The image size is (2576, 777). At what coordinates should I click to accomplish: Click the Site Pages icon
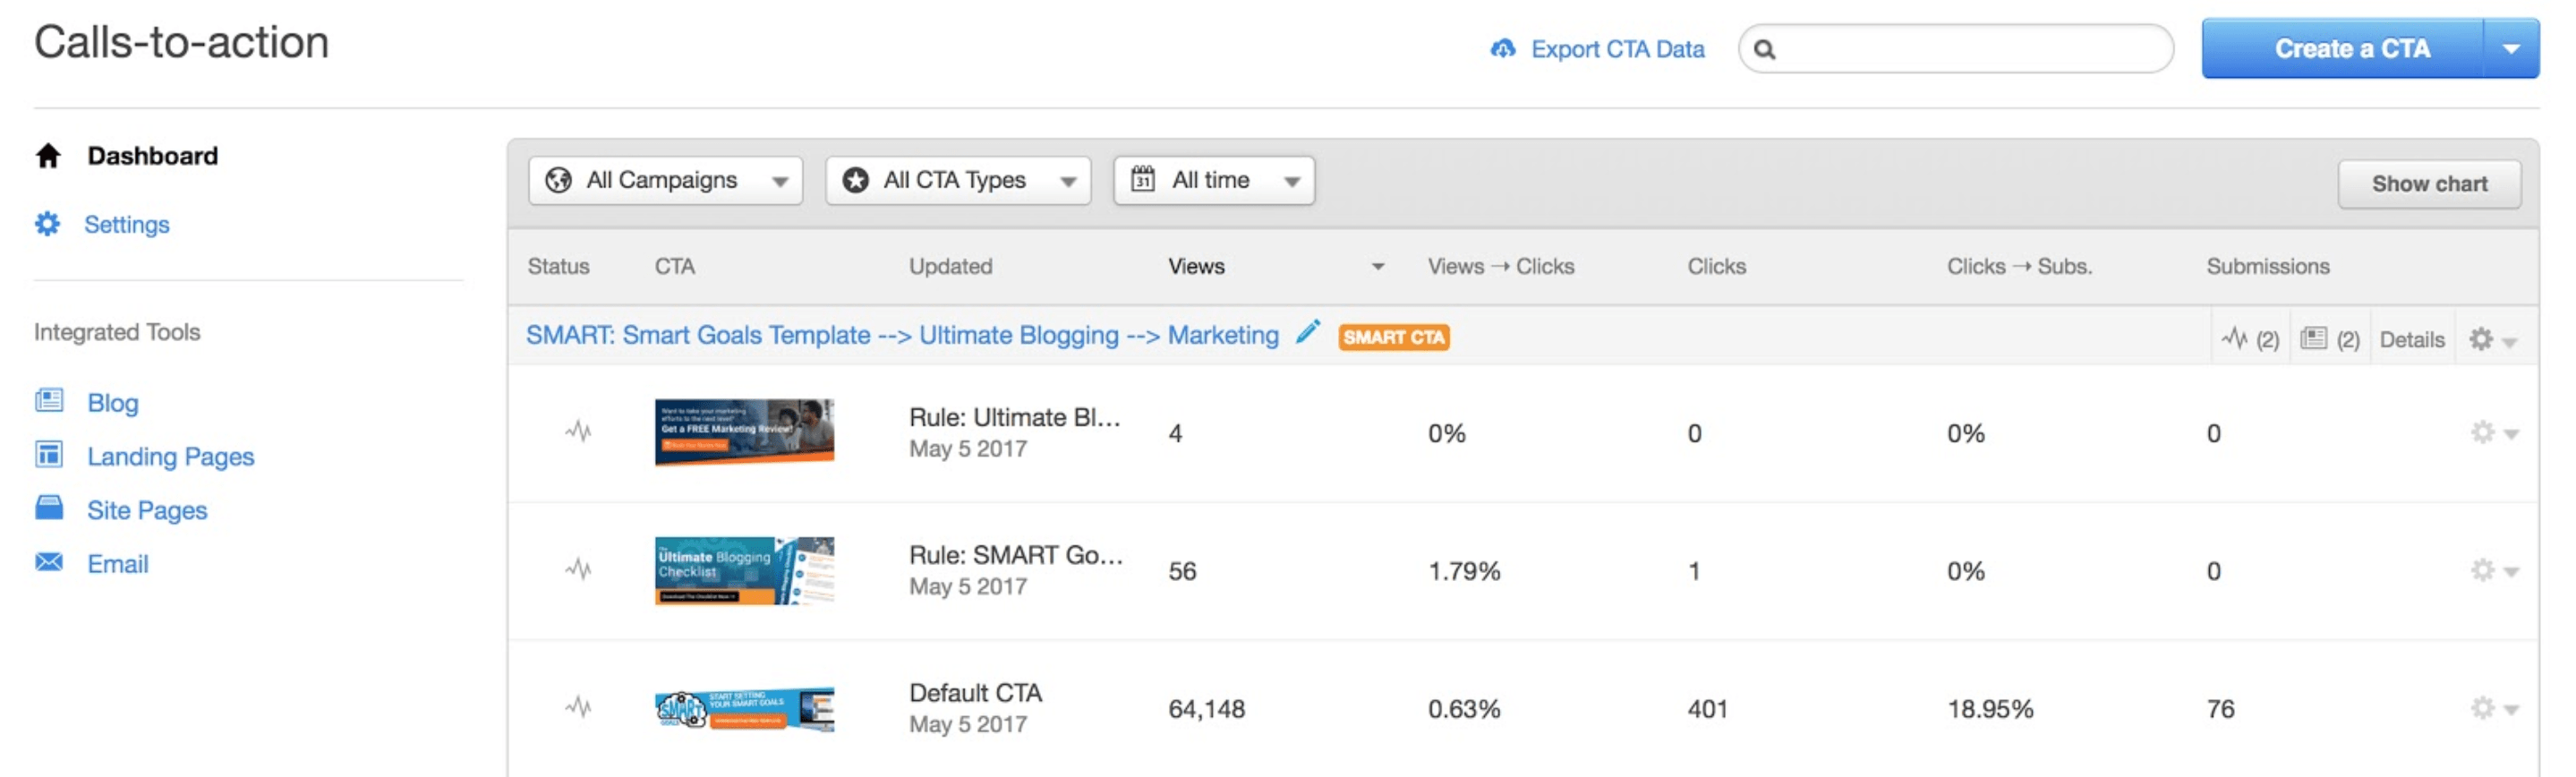coord(49,508)
